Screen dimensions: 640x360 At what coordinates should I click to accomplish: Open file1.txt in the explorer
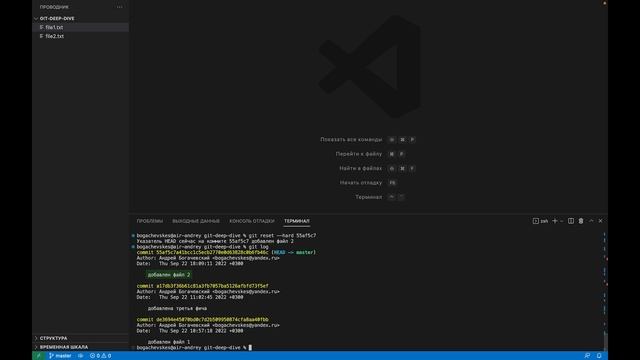pos(80,27)
